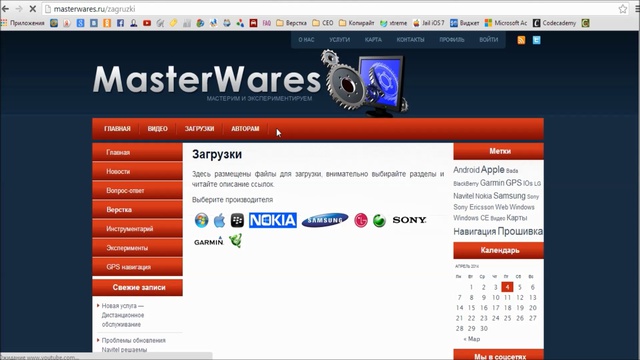Open Вопрос-ответ in left sidebar
Screen dimensions: 640x360
138,190
